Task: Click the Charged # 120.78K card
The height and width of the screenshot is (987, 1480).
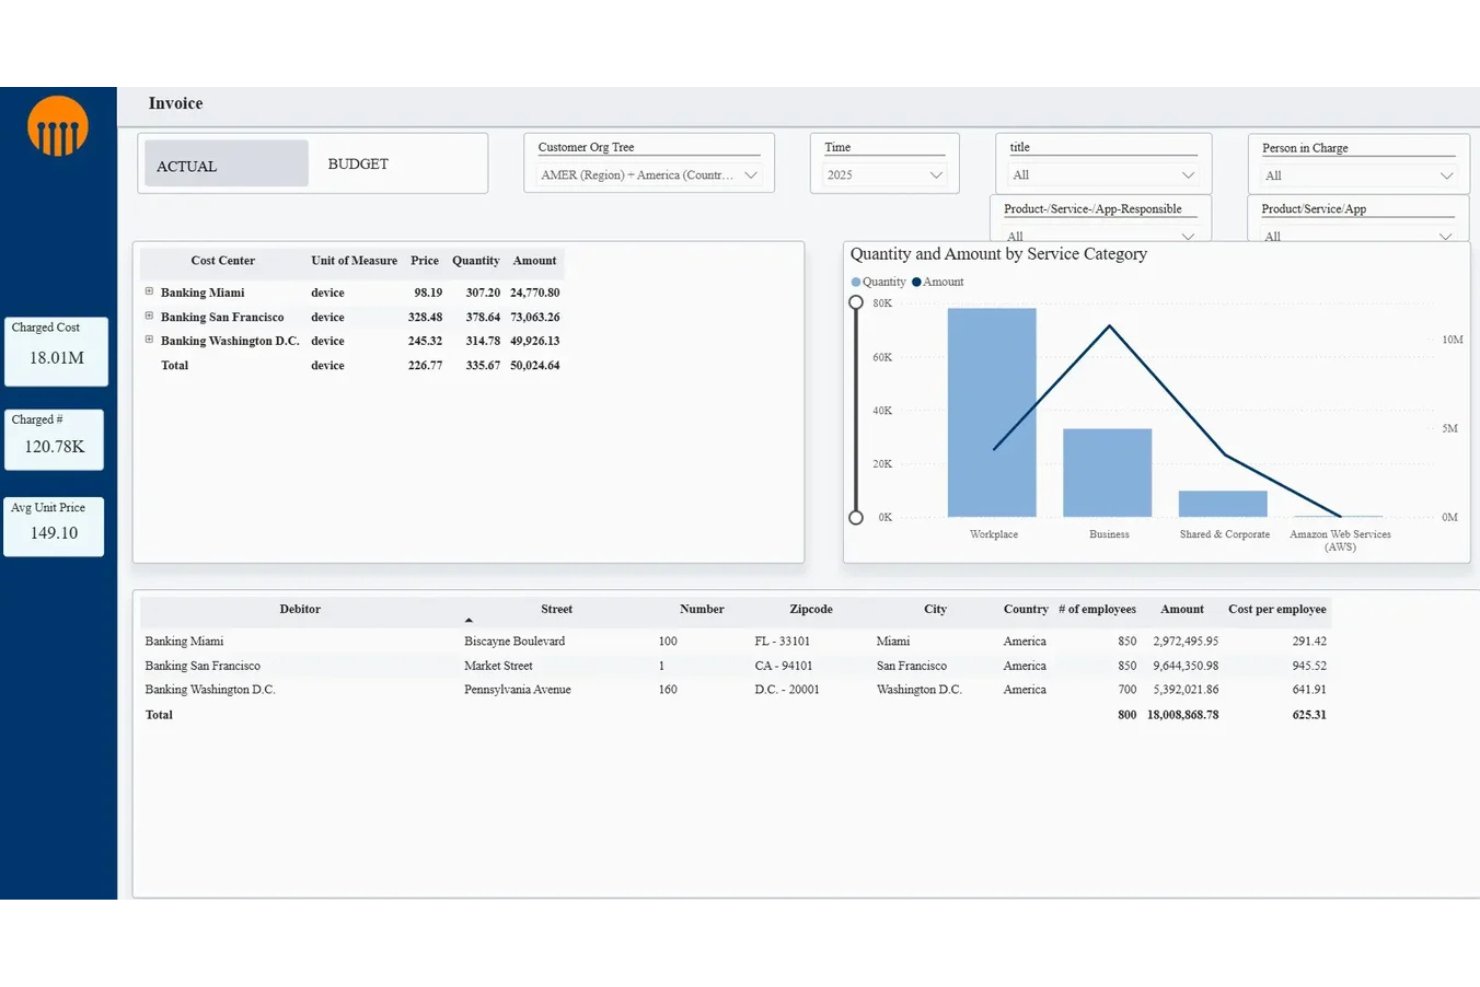Action: coord(54,438)
